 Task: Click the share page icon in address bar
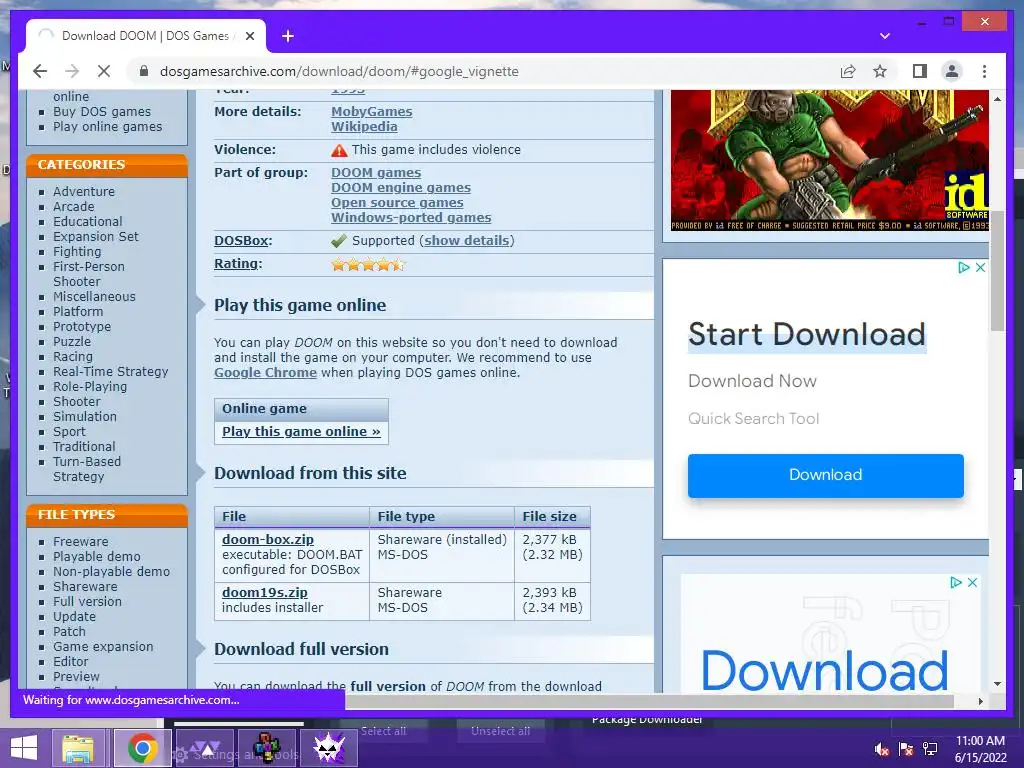click(x=848, y=71)
